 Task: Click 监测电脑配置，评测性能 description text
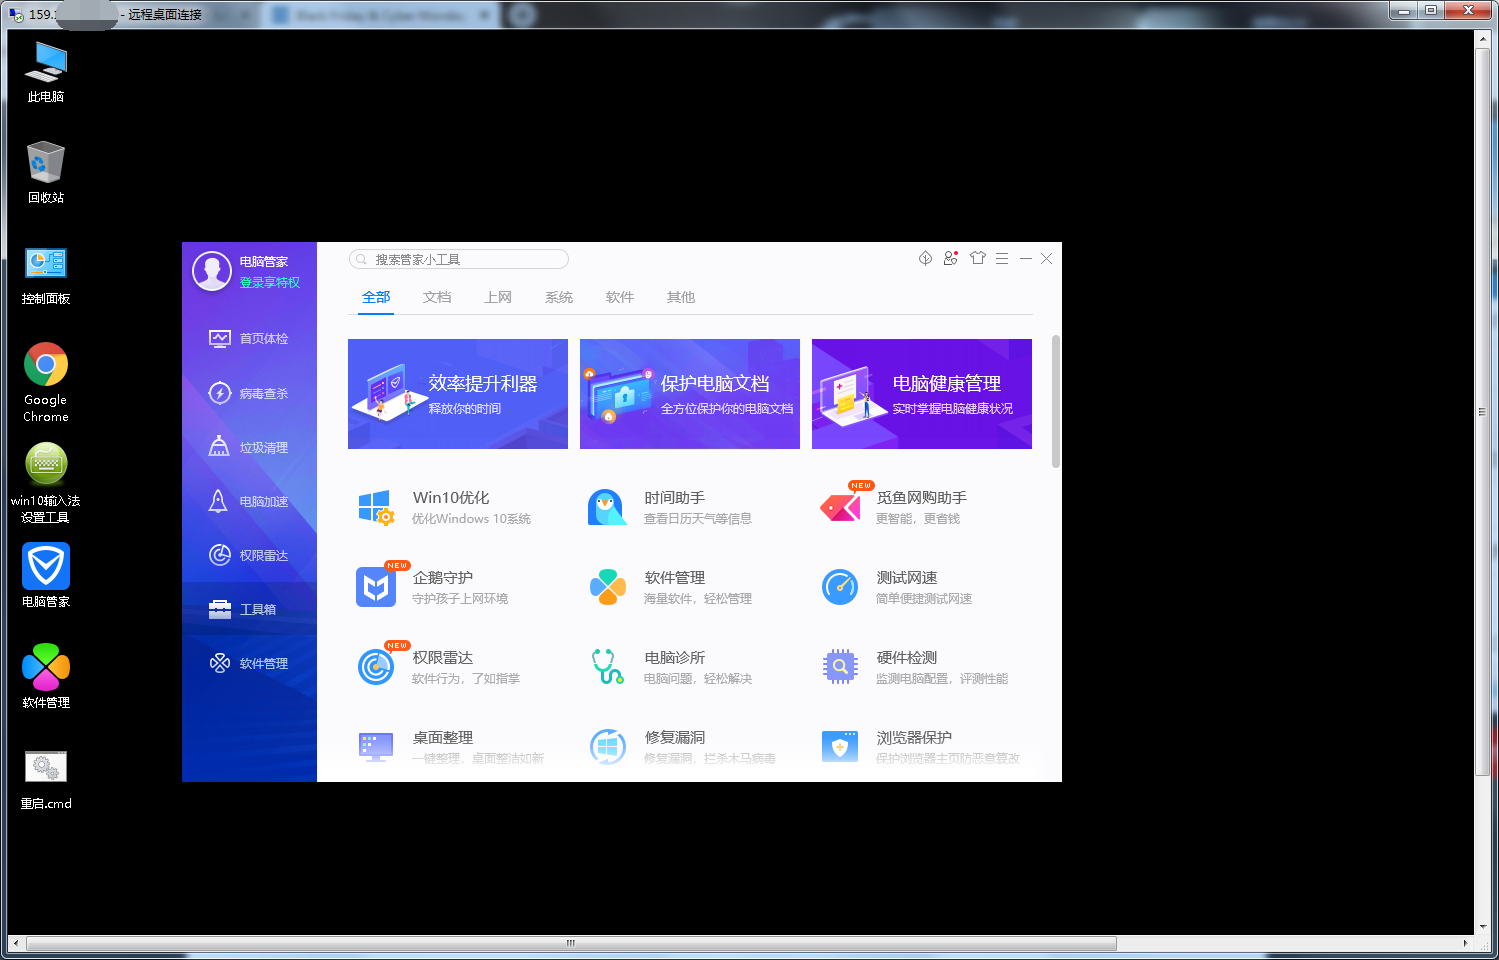tap(942, 679)
